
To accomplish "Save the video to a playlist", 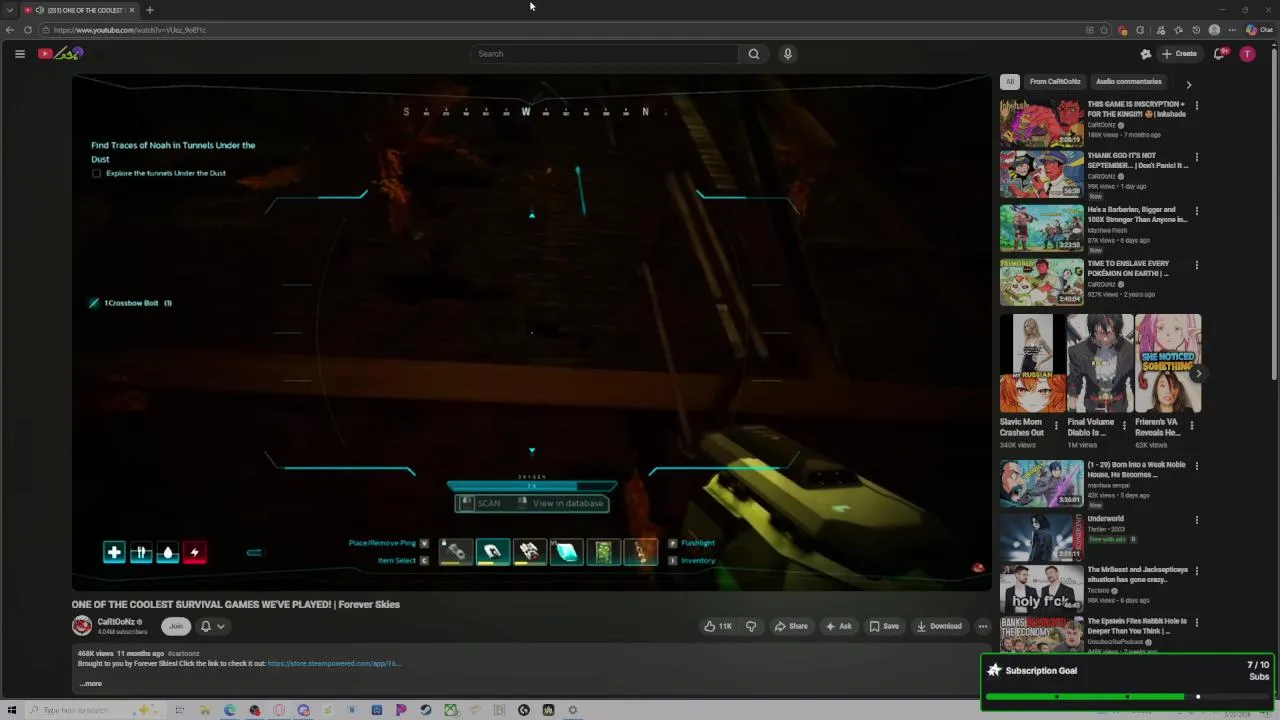I will [x=884, y=626].
